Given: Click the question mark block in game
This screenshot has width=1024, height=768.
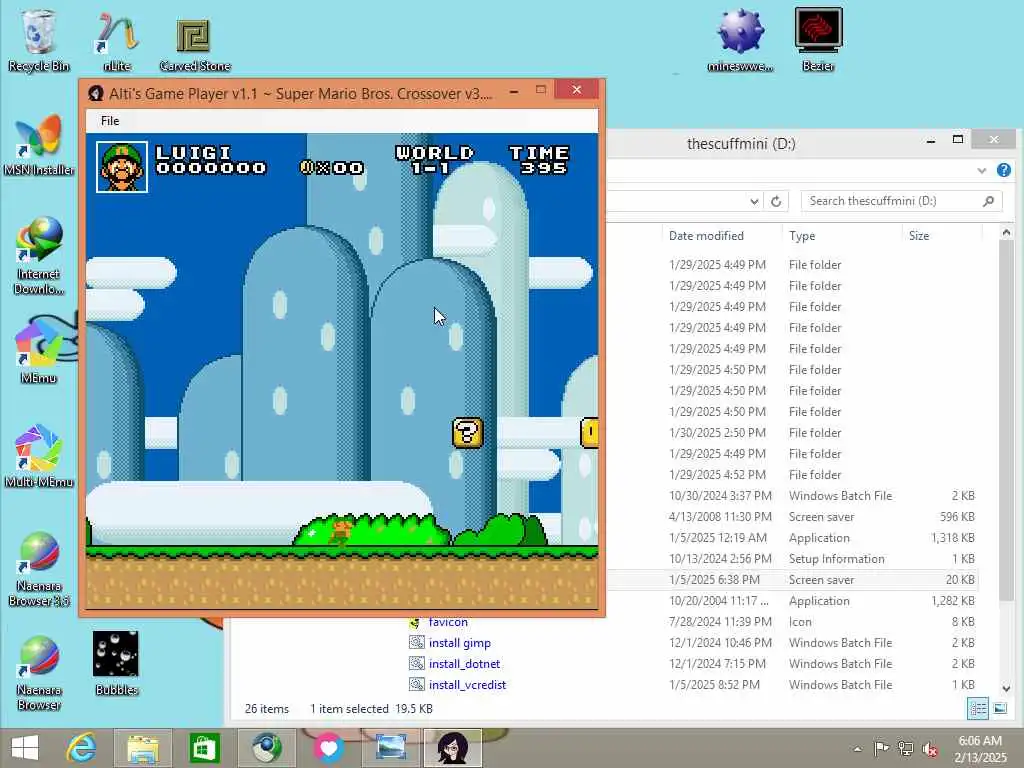Looking at the screenshot, I should click(468, 432).
